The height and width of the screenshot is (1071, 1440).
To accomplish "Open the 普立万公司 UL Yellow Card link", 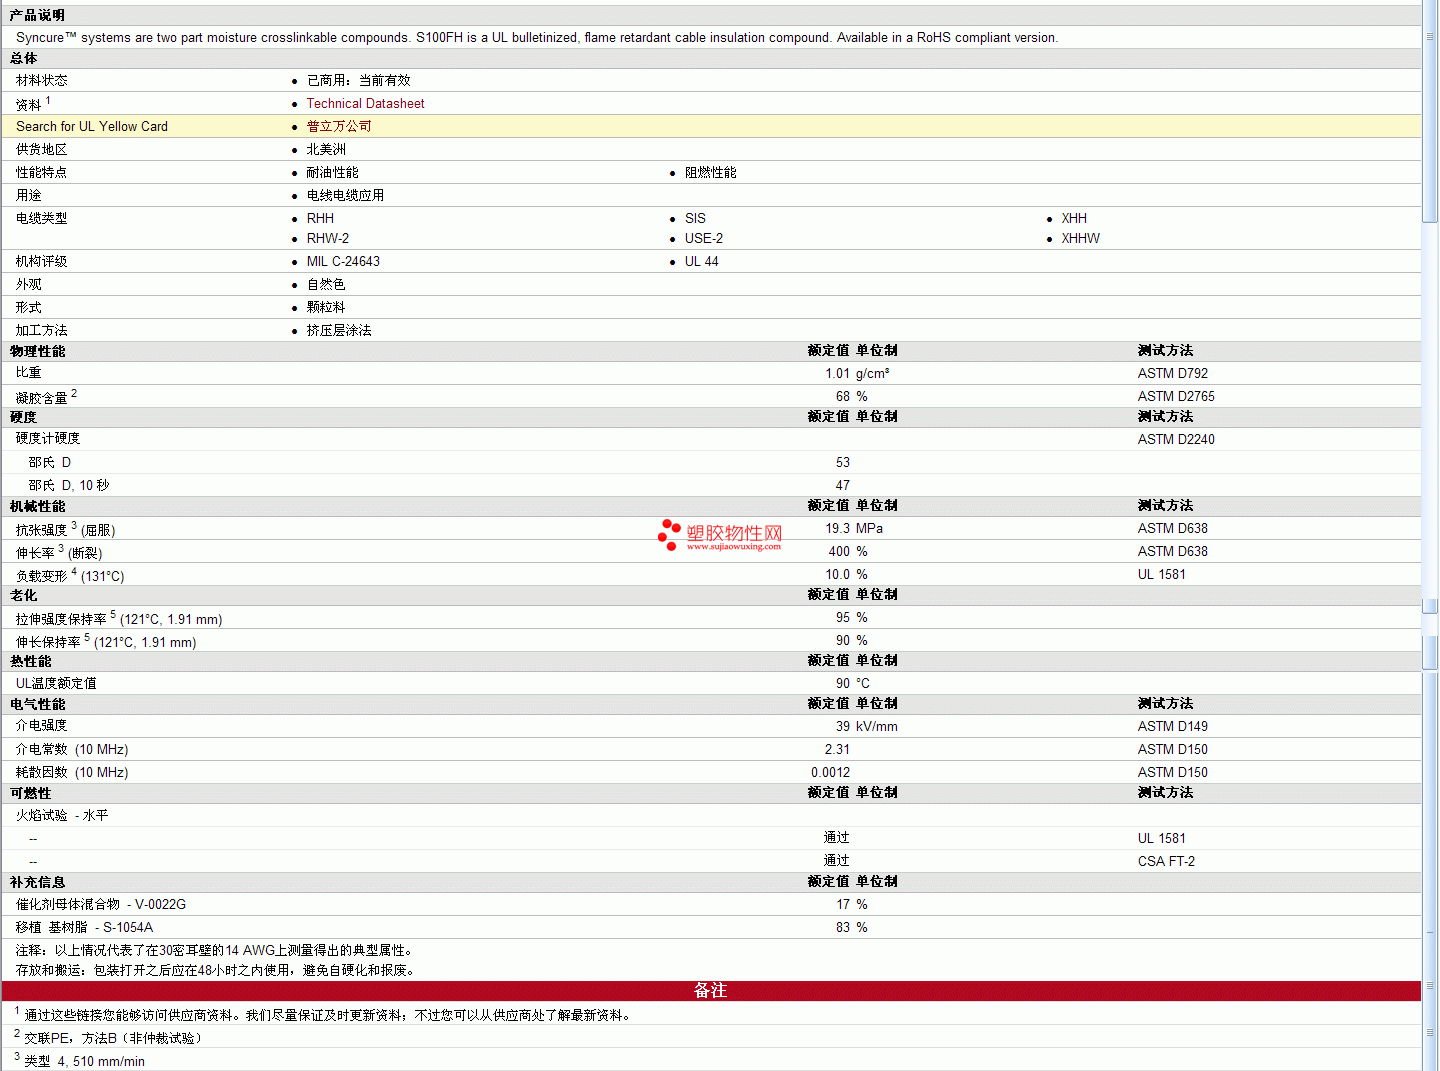I will (x=339, y=126).
